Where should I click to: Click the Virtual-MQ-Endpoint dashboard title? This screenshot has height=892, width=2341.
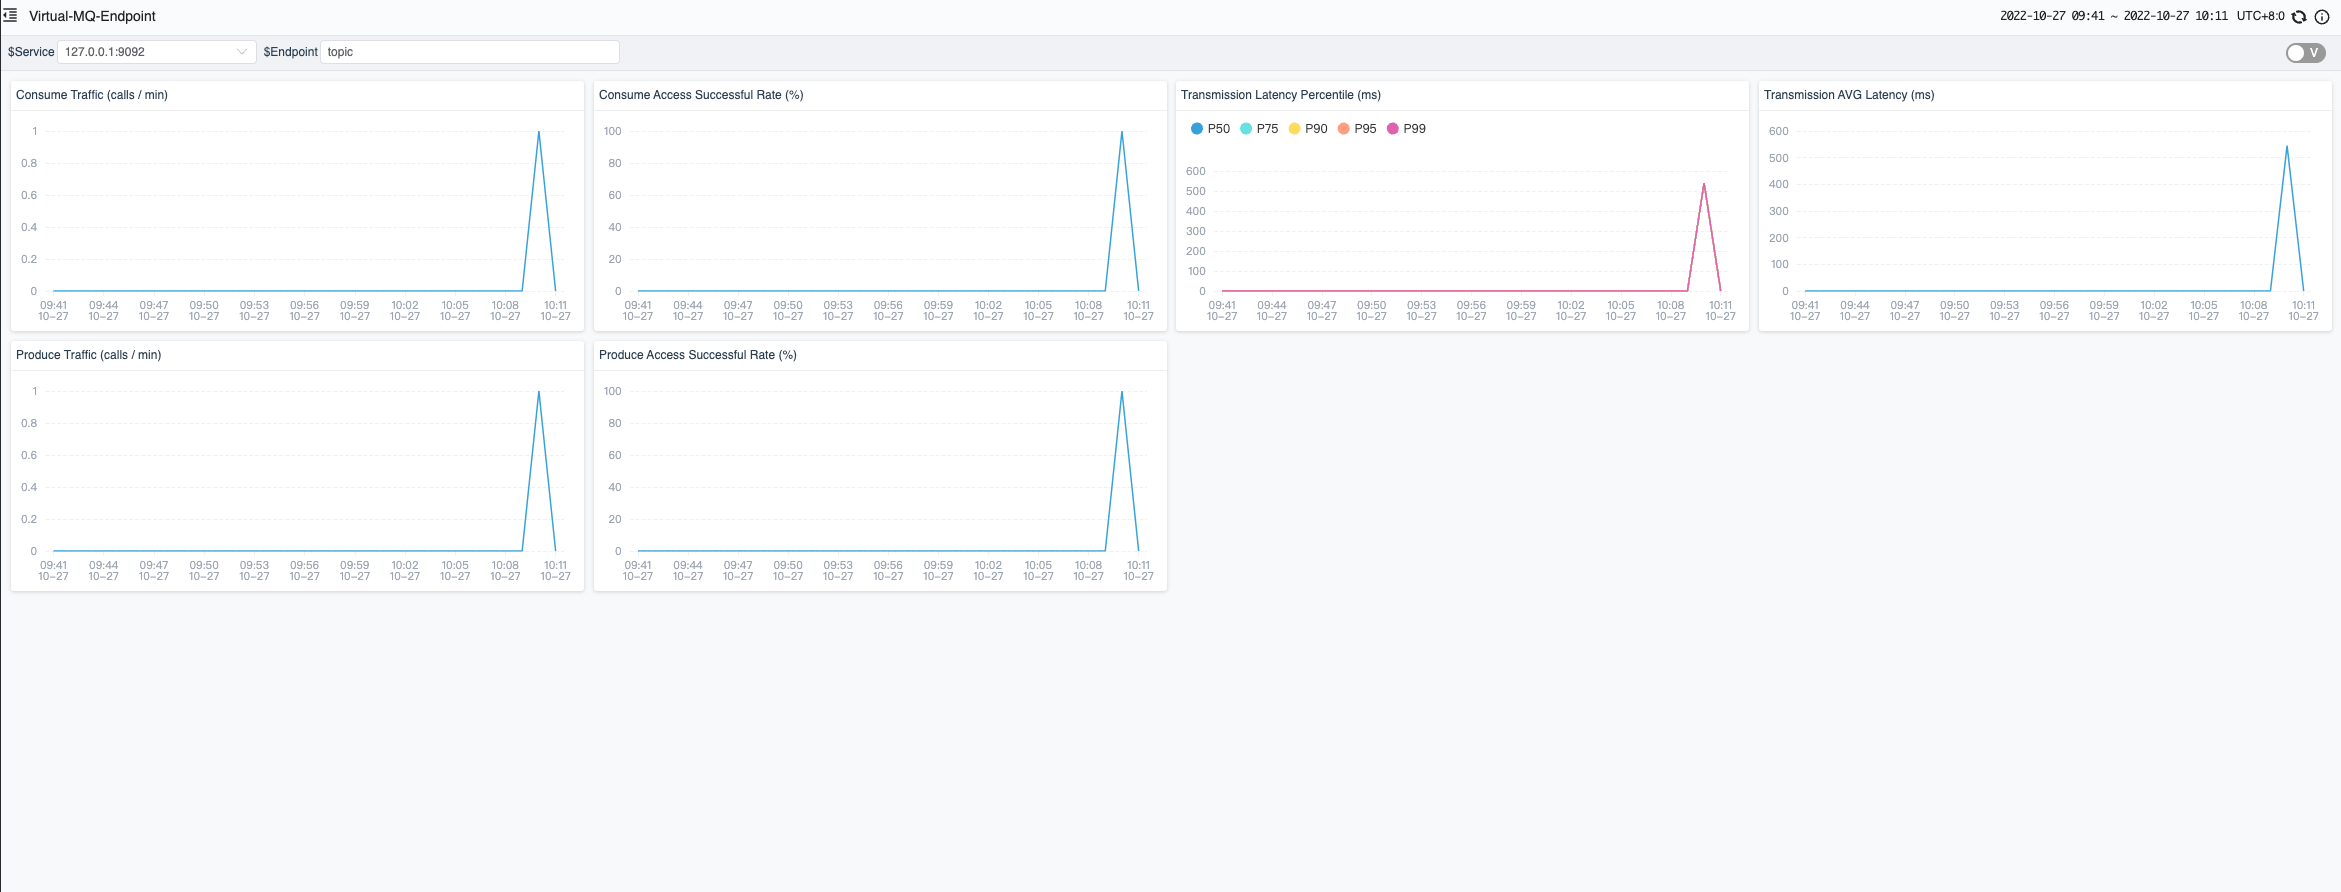click(x=92, y=16)
